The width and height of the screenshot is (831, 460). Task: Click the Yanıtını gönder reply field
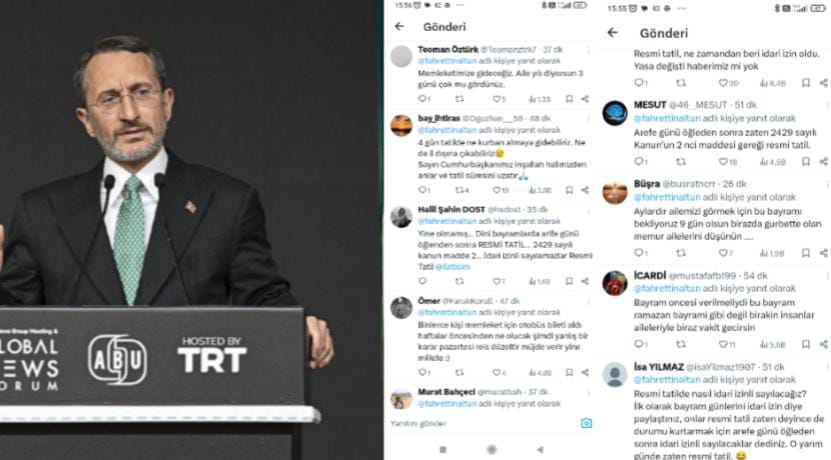[x=482, y=423]
